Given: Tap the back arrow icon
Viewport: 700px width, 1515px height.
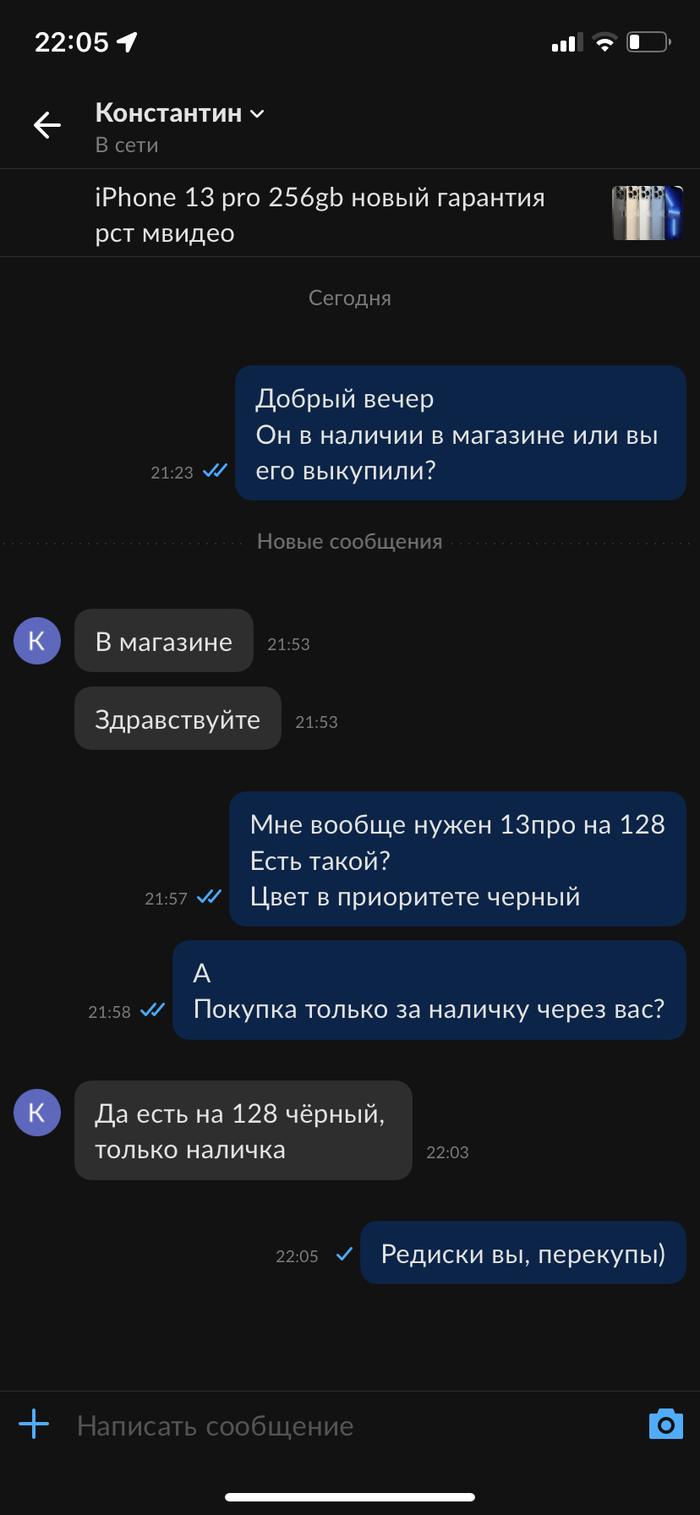Looking at the screenshot, I should point(47,125).
